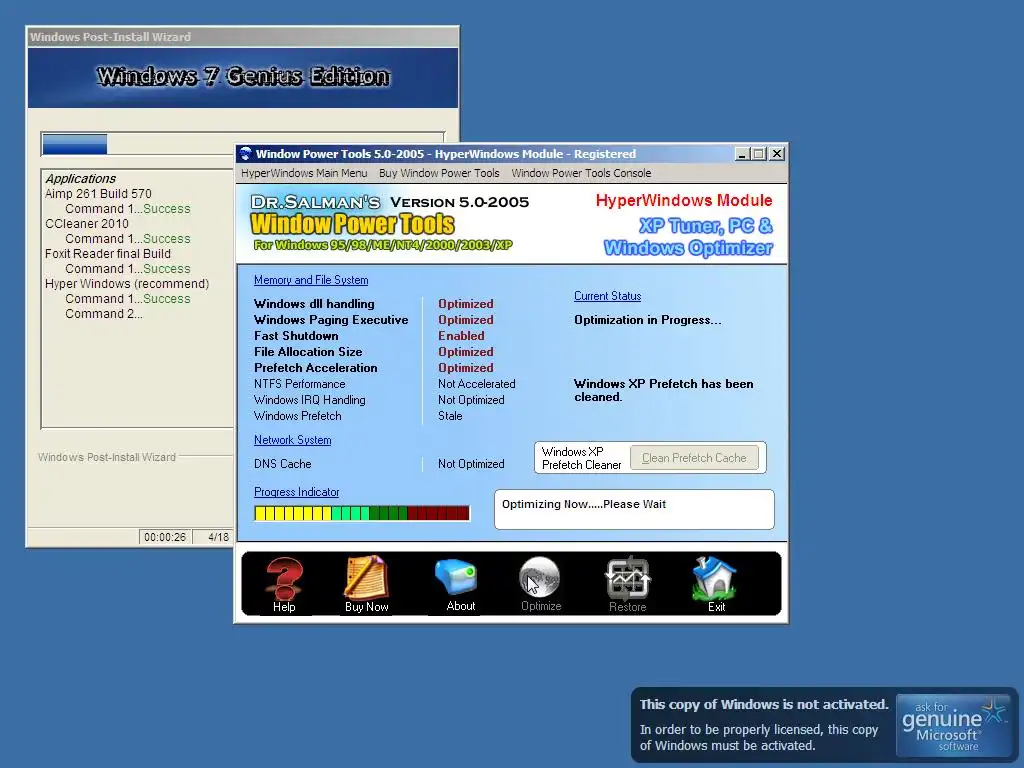Click Optimization in Progress status text
Screen dimensions: 1024x768
[647, 320]
